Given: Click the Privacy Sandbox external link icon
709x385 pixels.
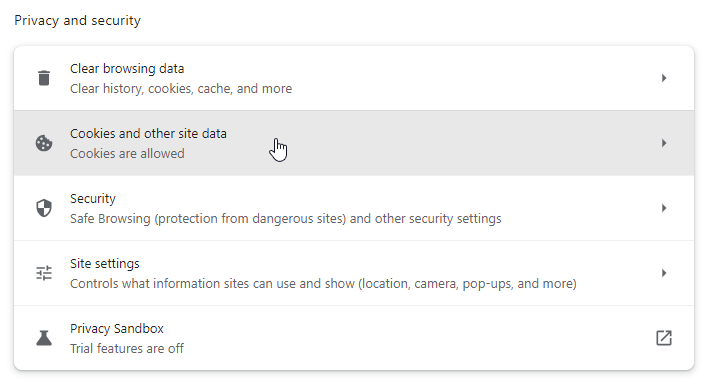Looking at the screenshot, I should 664,338.
